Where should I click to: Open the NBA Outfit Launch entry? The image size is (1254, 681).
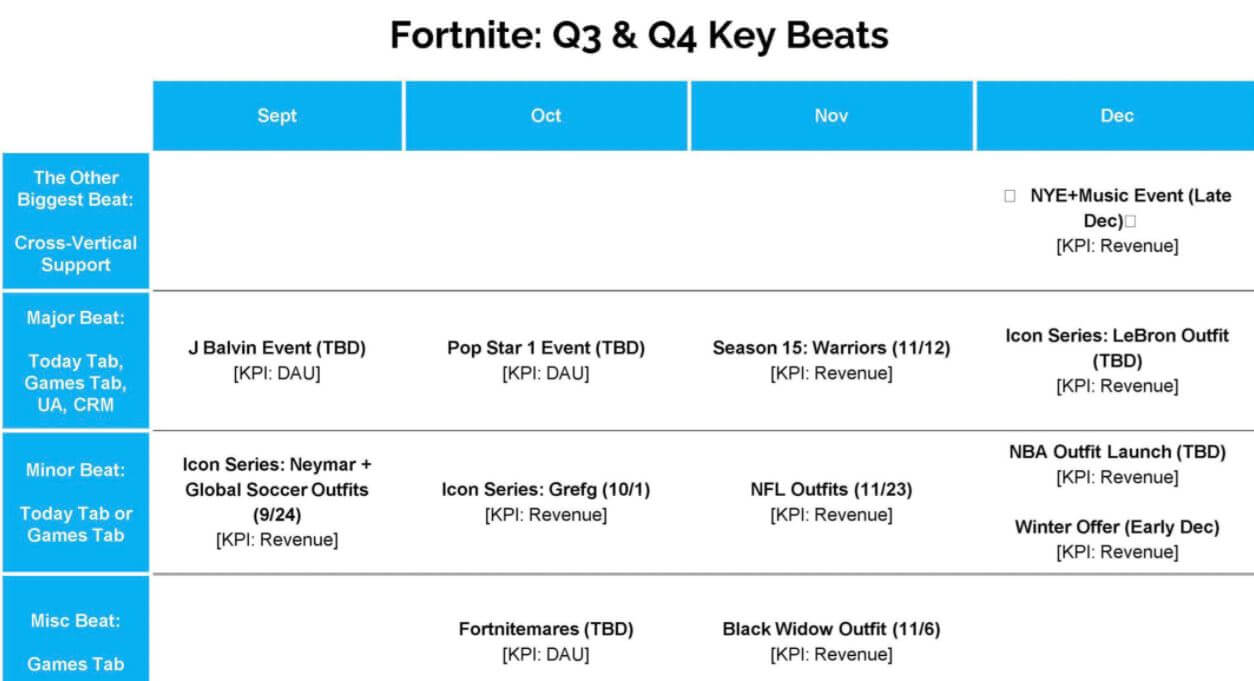tap(1116, 452)
